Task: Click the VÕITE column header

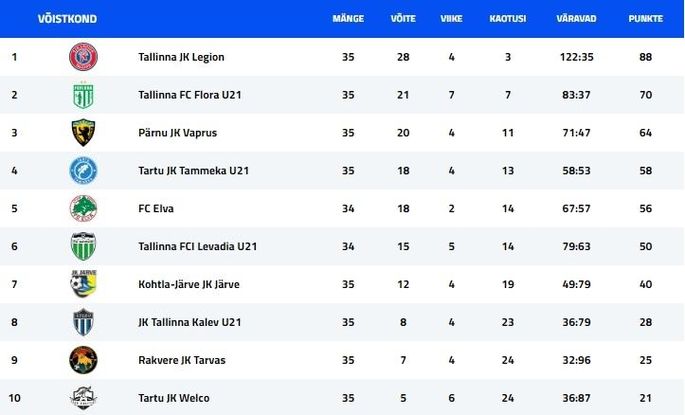Action: pos(403,18)
